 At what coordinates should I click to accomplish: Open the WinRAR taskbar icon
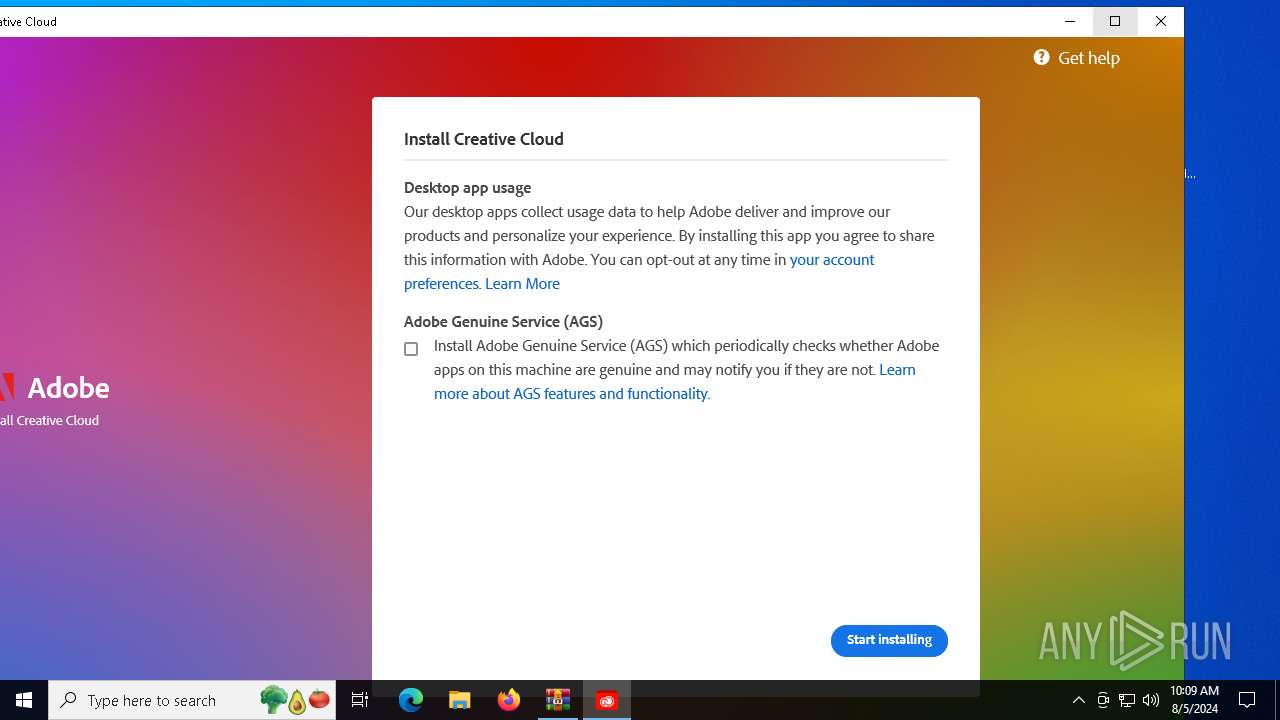(x=558, y=700)
